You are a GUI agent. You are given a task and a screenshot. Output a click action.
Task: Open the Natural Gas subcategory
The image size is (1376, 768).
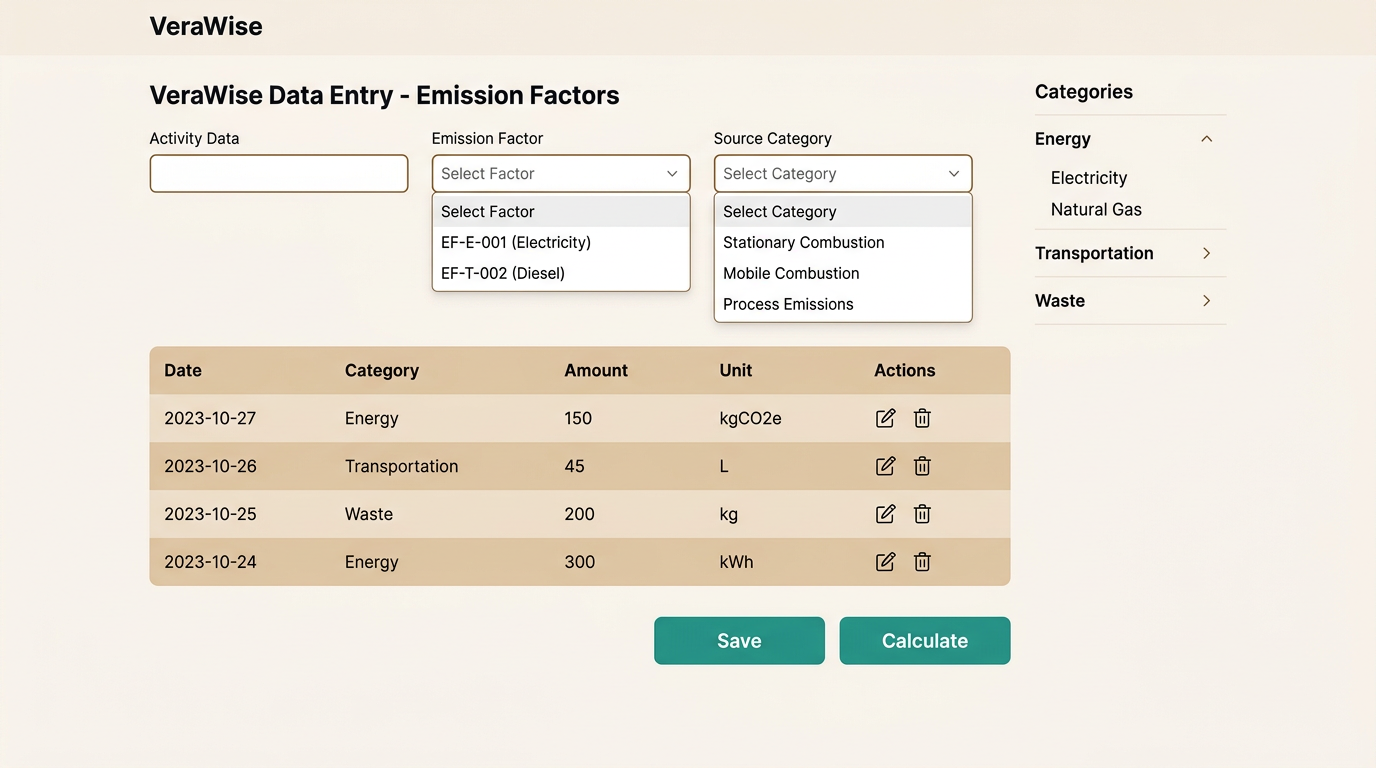point(1096,209)
